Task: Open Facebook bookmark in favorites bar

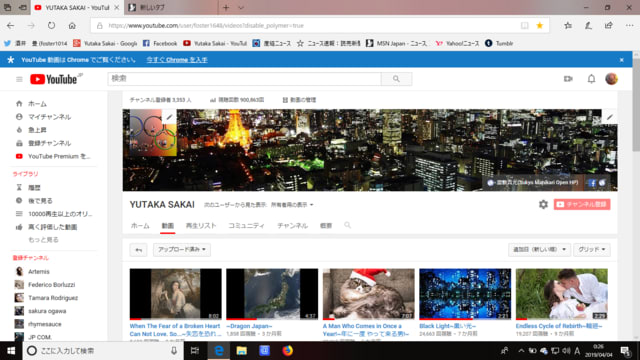Action: [160, 43]
